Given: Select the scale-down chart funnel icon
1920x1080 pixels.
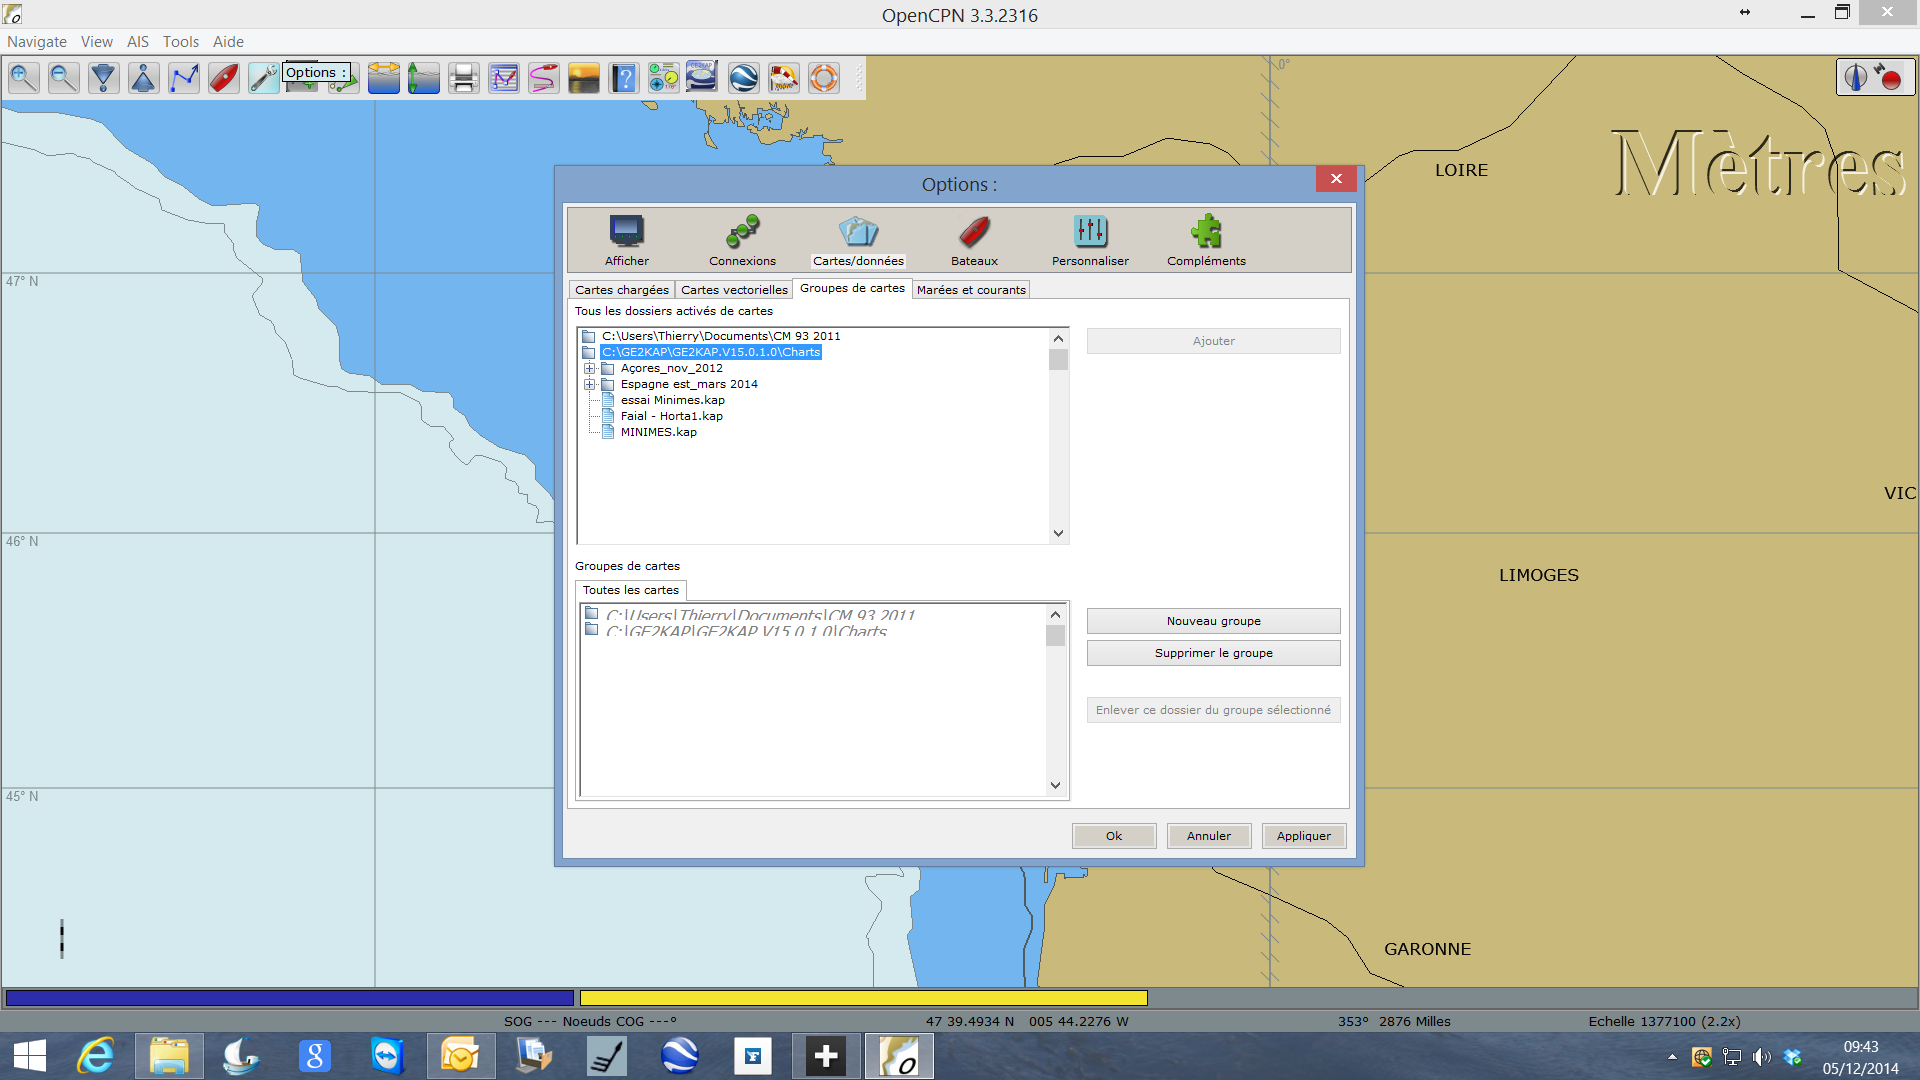Looking at the screenshot, I should point(104,78).
